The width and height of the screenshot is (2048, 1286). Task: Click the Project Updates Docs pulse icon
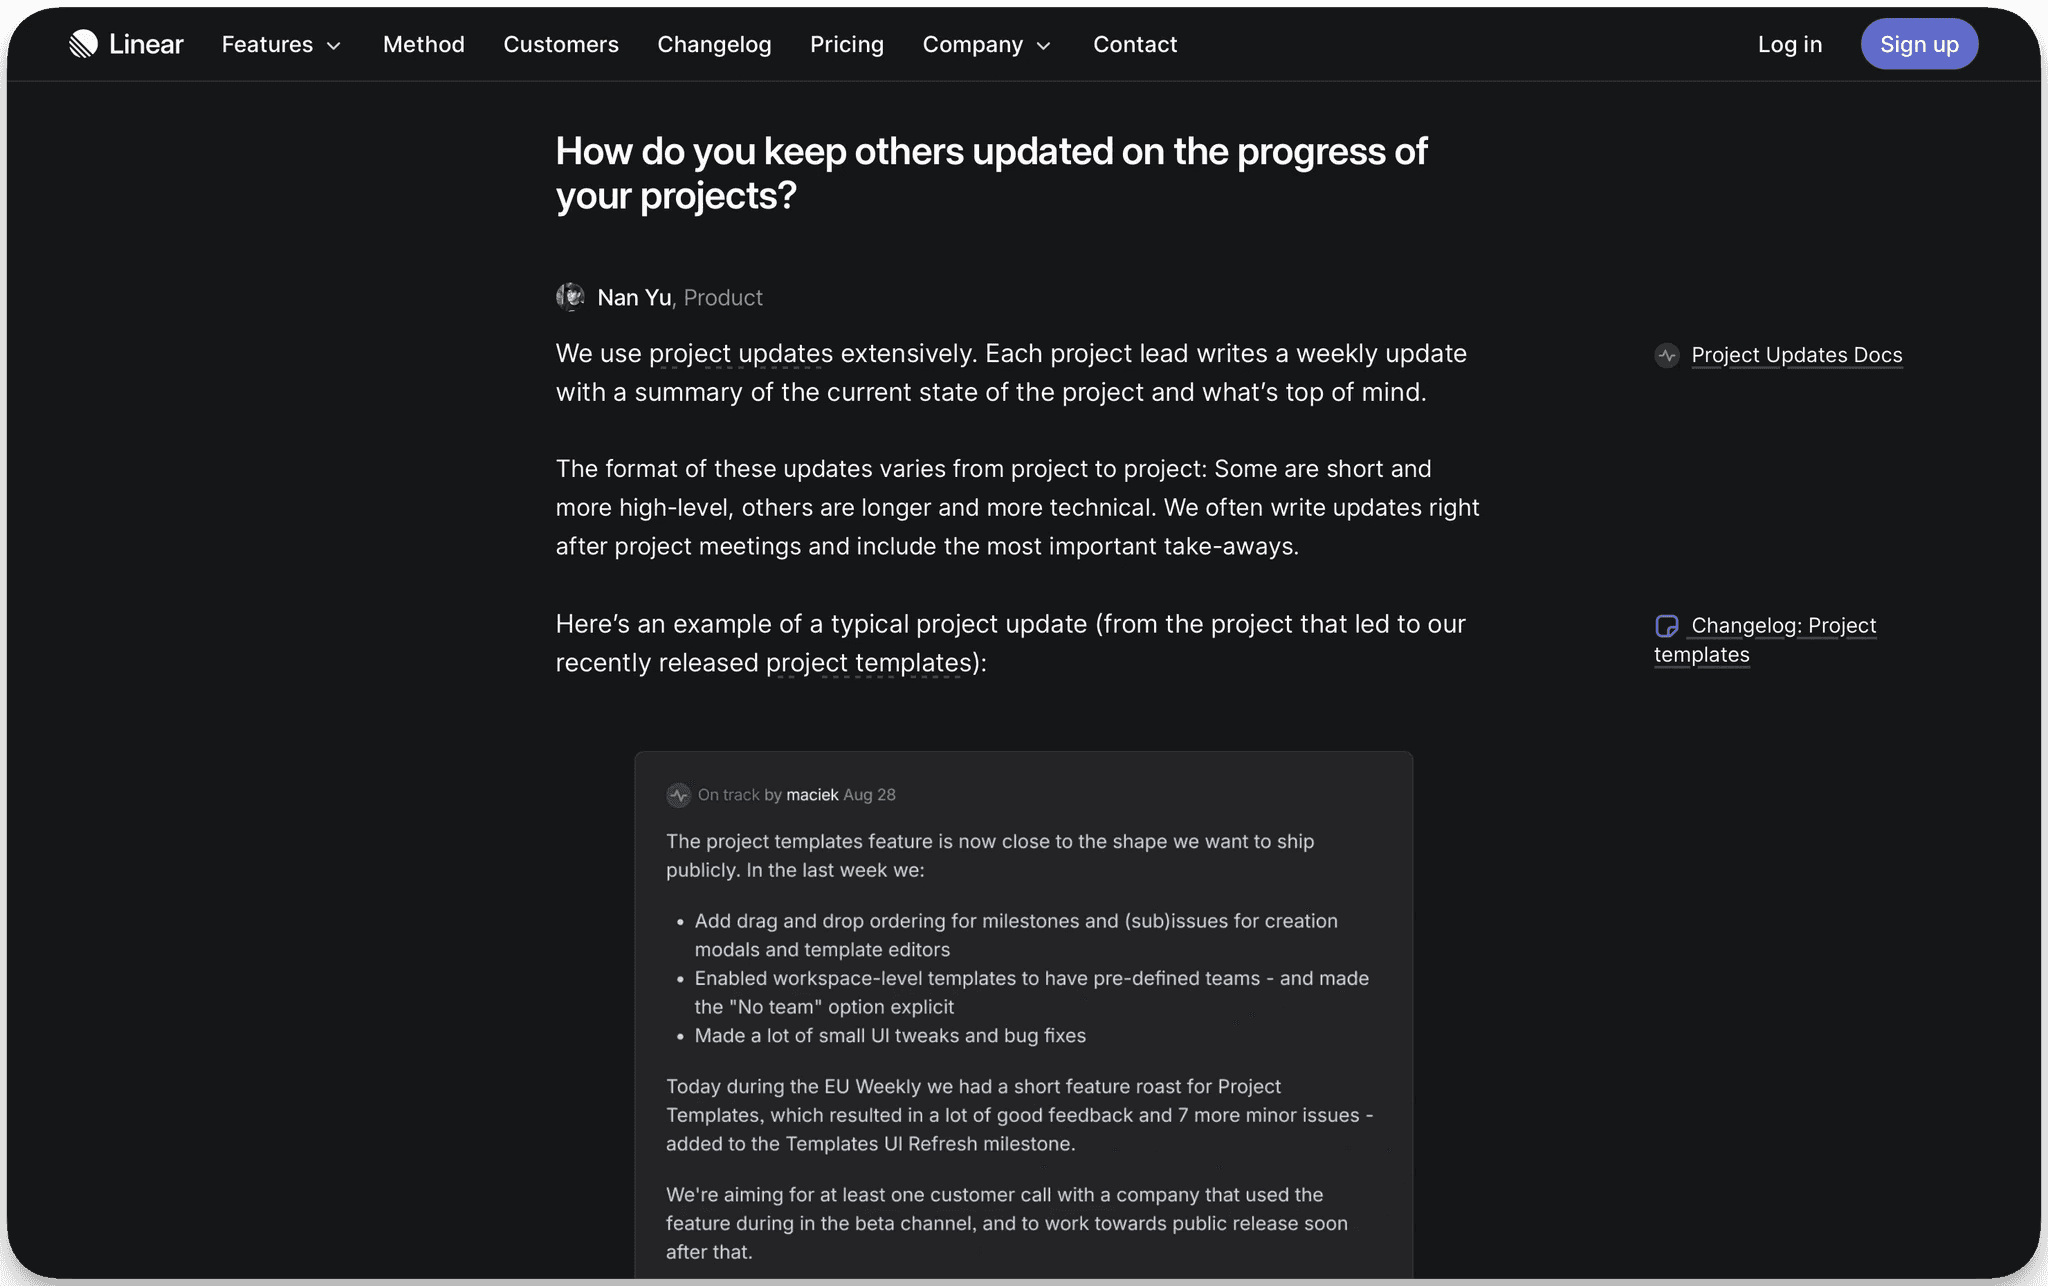click(1667, 355)
